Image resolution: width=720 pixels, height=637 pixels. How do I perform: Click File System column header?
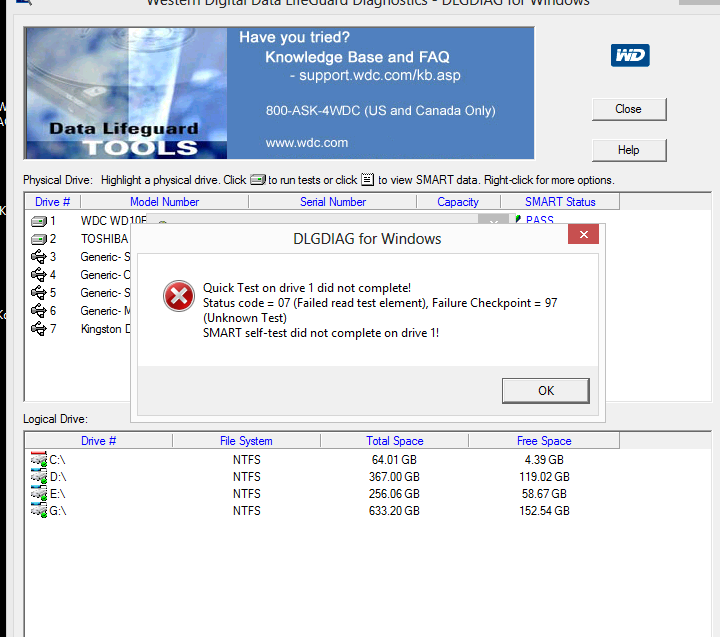coord(246,441)
